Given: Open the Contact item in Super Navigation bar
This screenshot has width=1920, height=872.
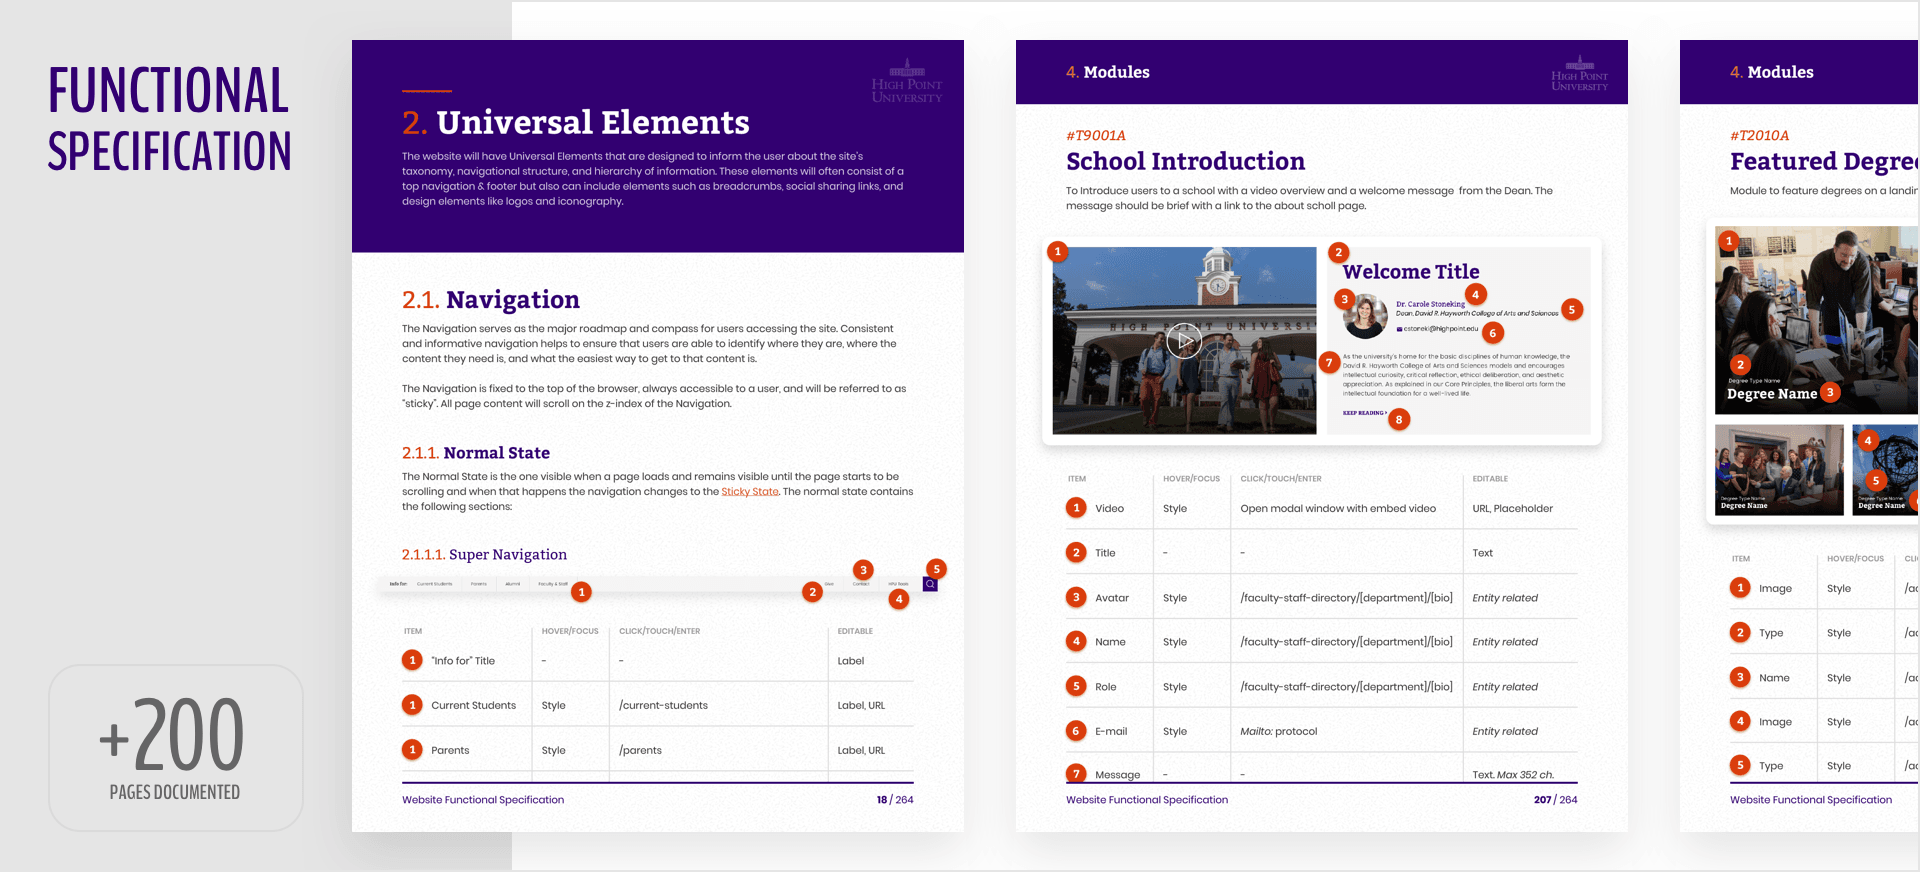Looking at the screenshot, I should coord(861,584).
